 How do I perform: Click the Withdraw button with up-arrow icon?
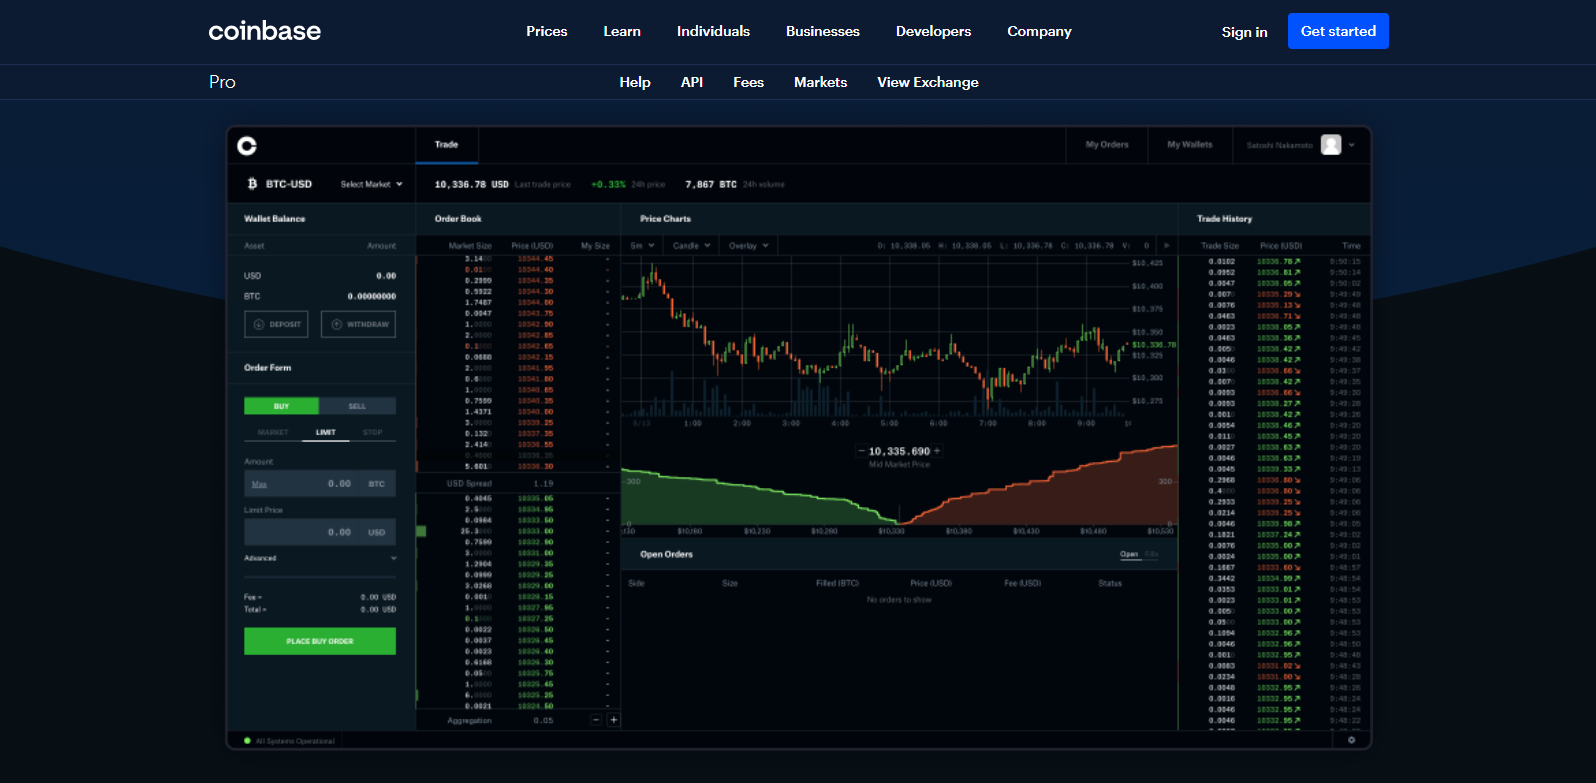[358, 324]
